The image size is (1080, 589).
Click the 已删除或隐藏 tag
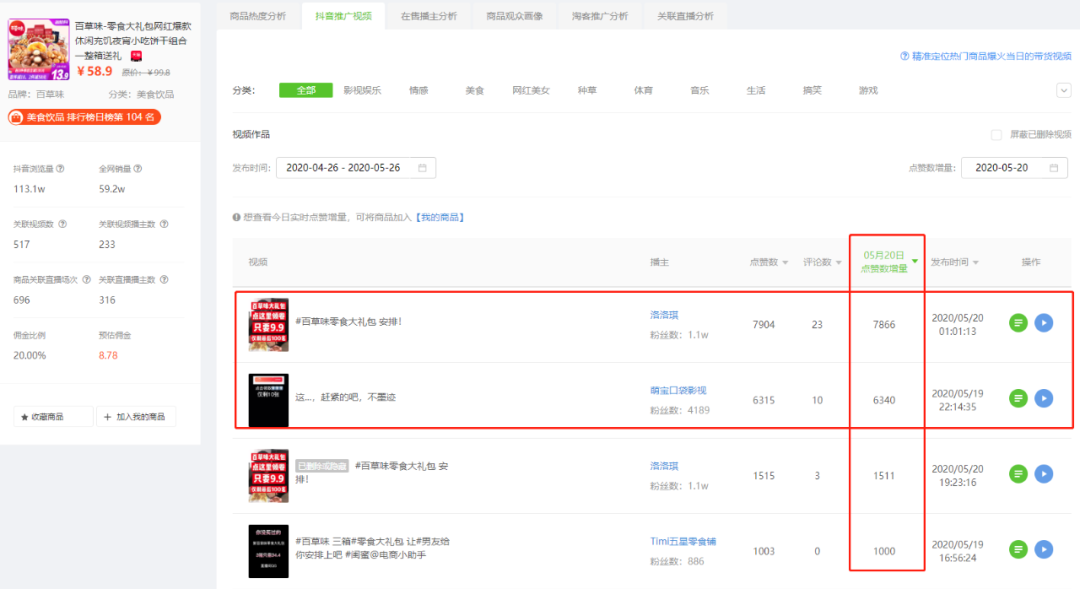(322, 466)
